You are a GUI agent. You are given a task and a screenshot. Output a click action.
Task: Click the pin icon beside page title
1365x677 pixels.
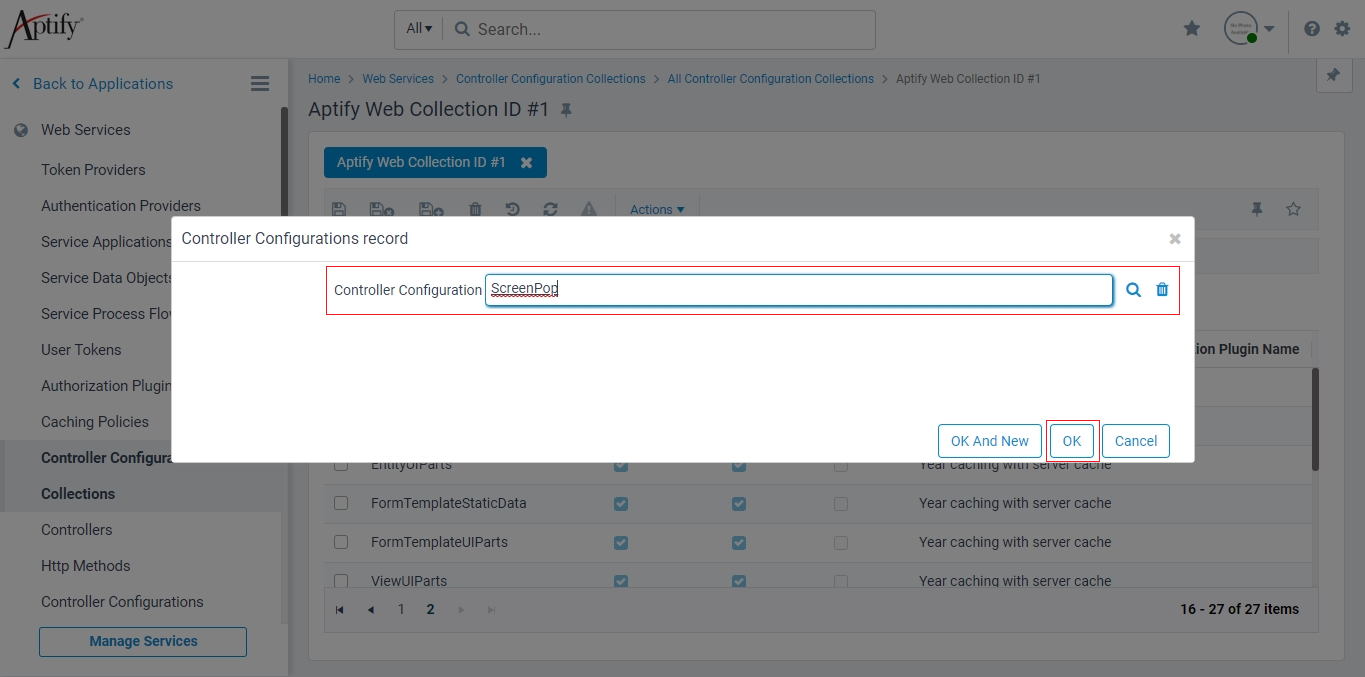[566, 110]
